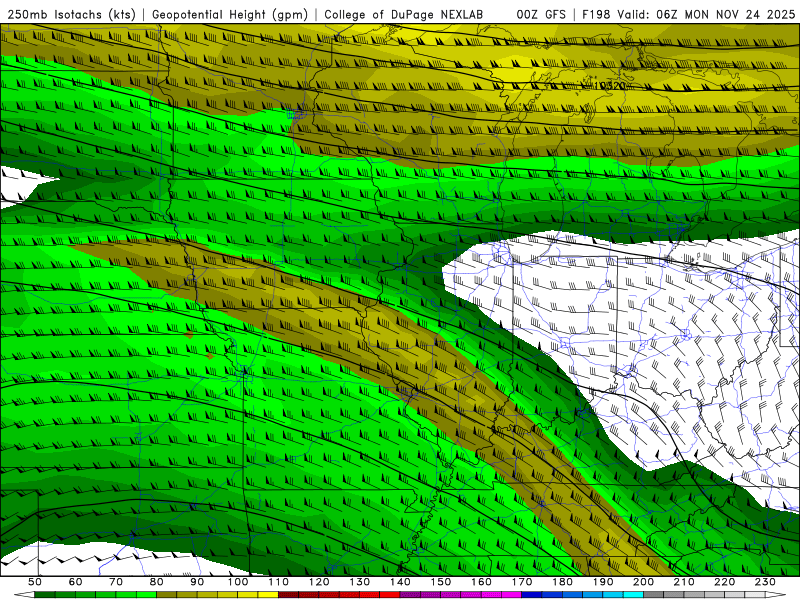Click the legend value 100

pos(238,582)
